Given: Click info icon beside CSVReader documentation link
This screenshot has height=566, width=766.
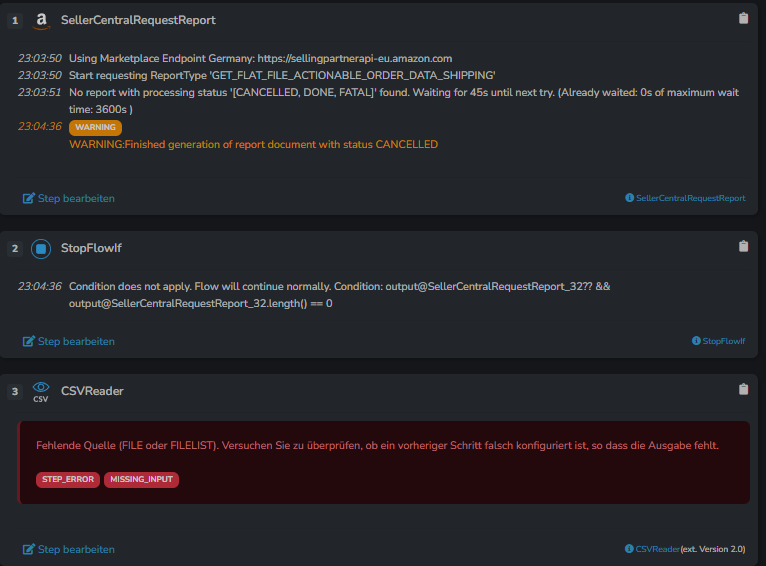Looking at the screenshot, I should tap(629, 549).
